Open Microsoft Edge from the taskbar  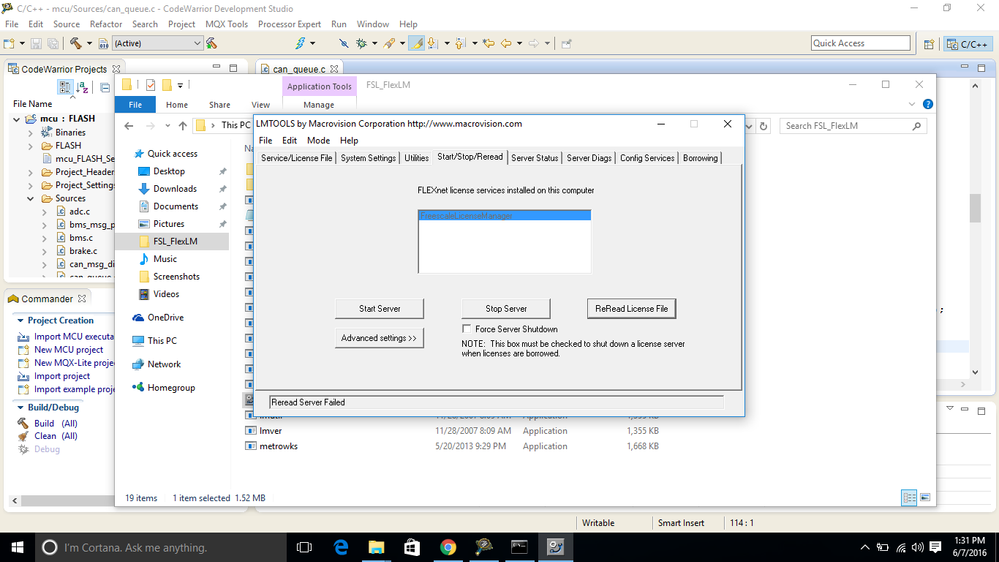(341, 547)
